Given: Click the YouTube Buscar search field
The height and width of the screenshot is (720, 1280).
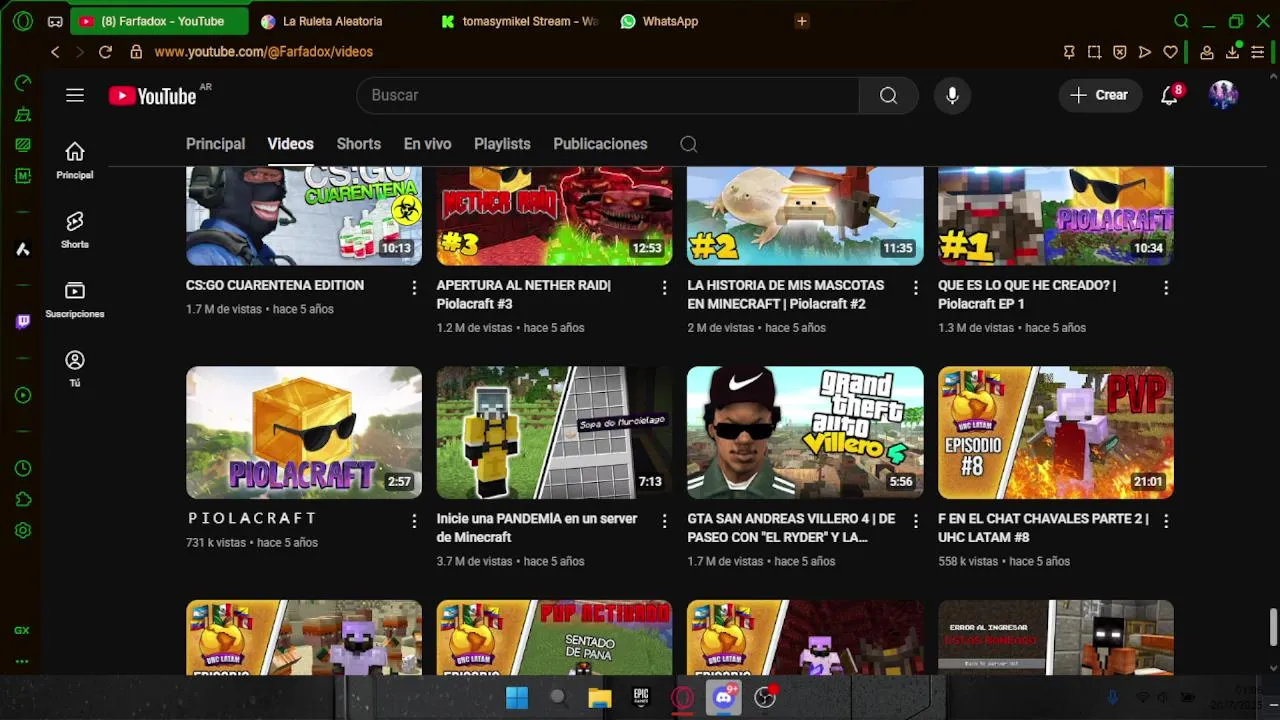Looking at the screenshot, I should [608, 95].
